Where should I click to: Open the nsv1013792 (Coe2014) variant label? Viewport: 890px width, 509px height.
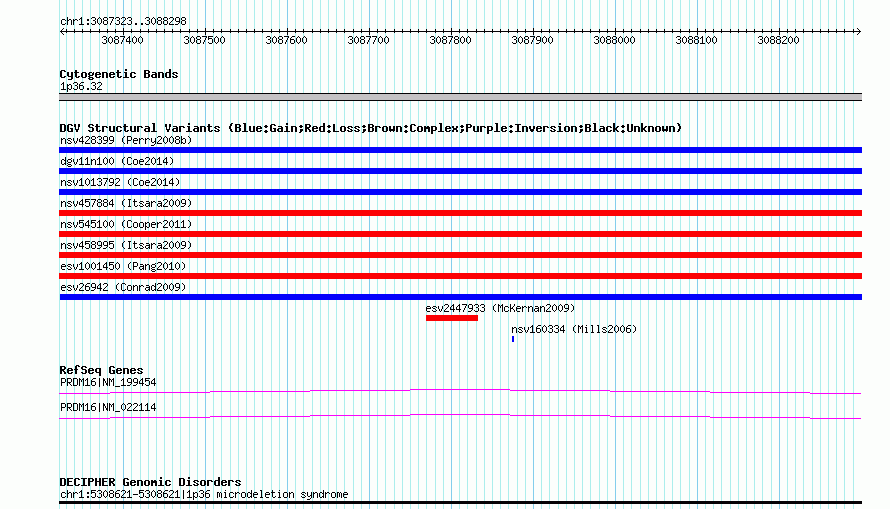(x=120, y=182)
